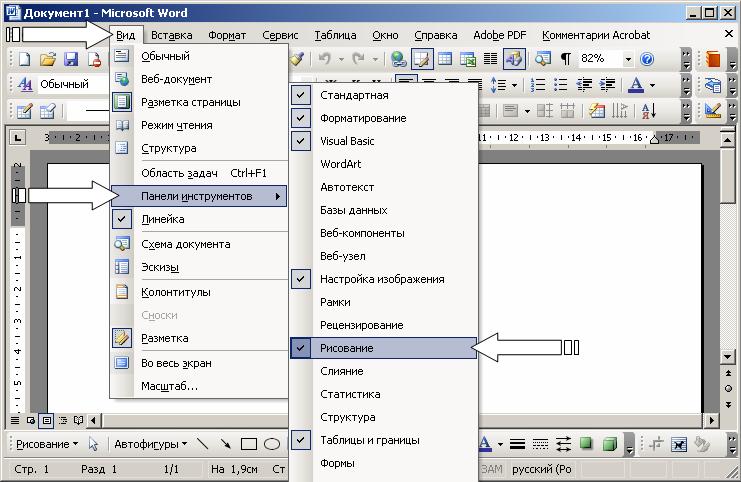Select the Line drawing tool
Viewport: 741px width, 482px height.
point(202,444)
